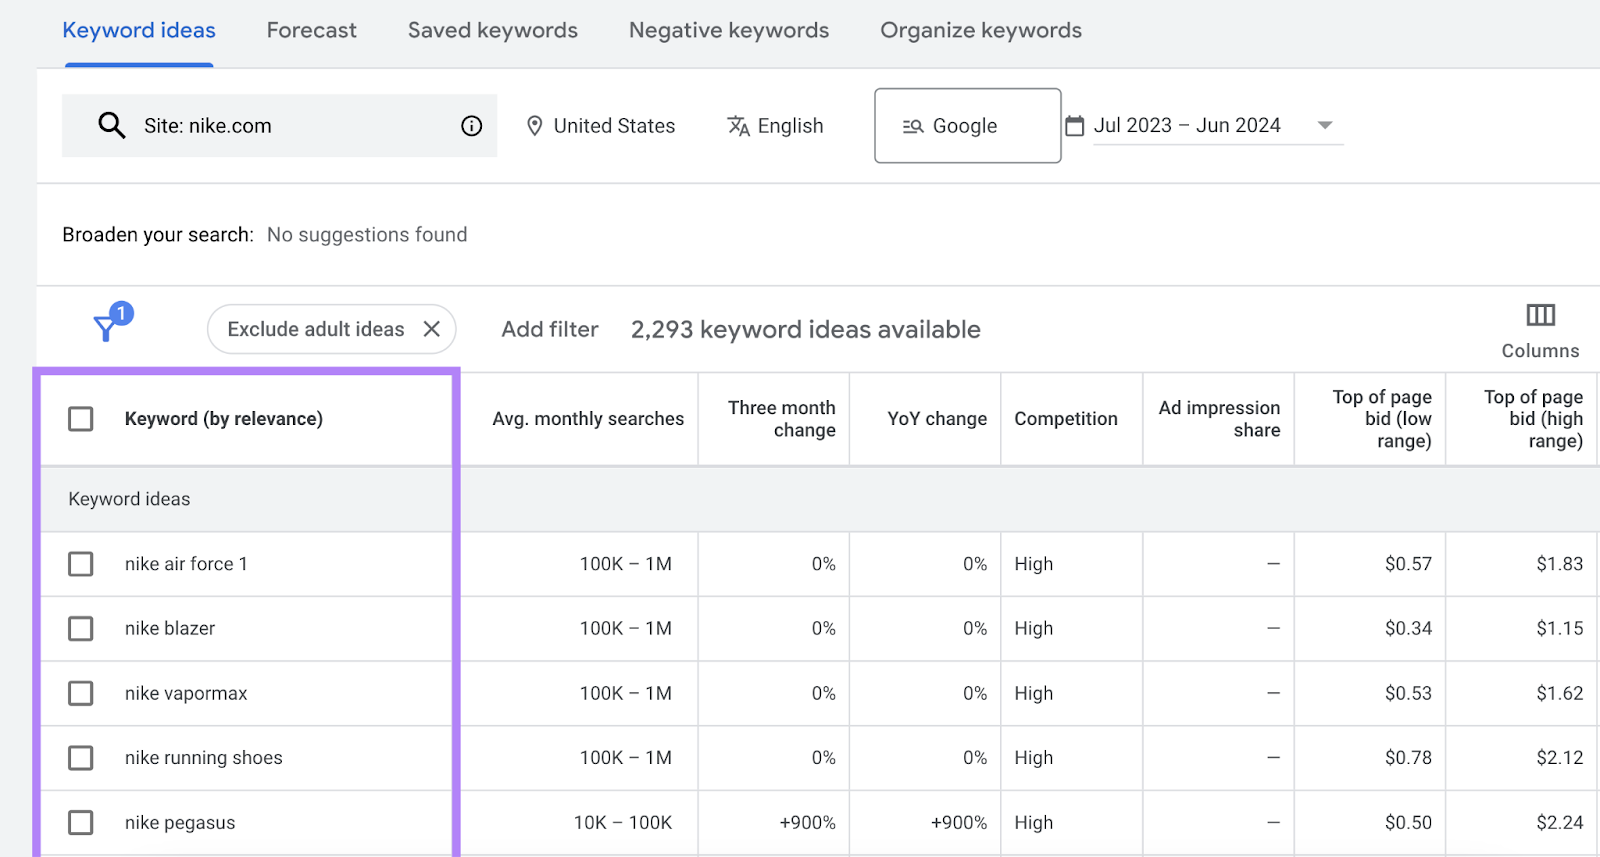Click the +900% three month change for nike pegasus
The height and width of the screenshot is (857, 1600).
click(808, 823)
